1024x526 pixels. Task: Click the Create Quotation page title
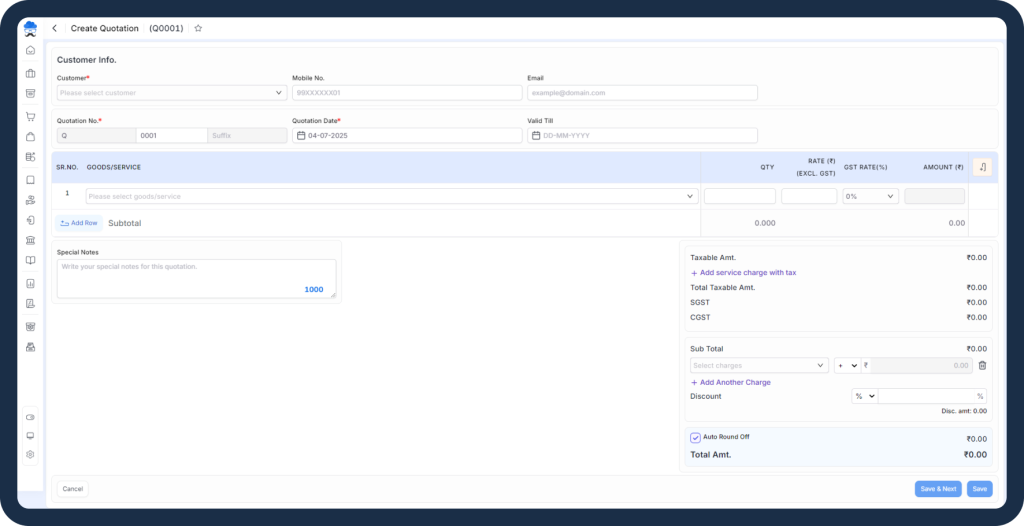click(x=104, y=28)
